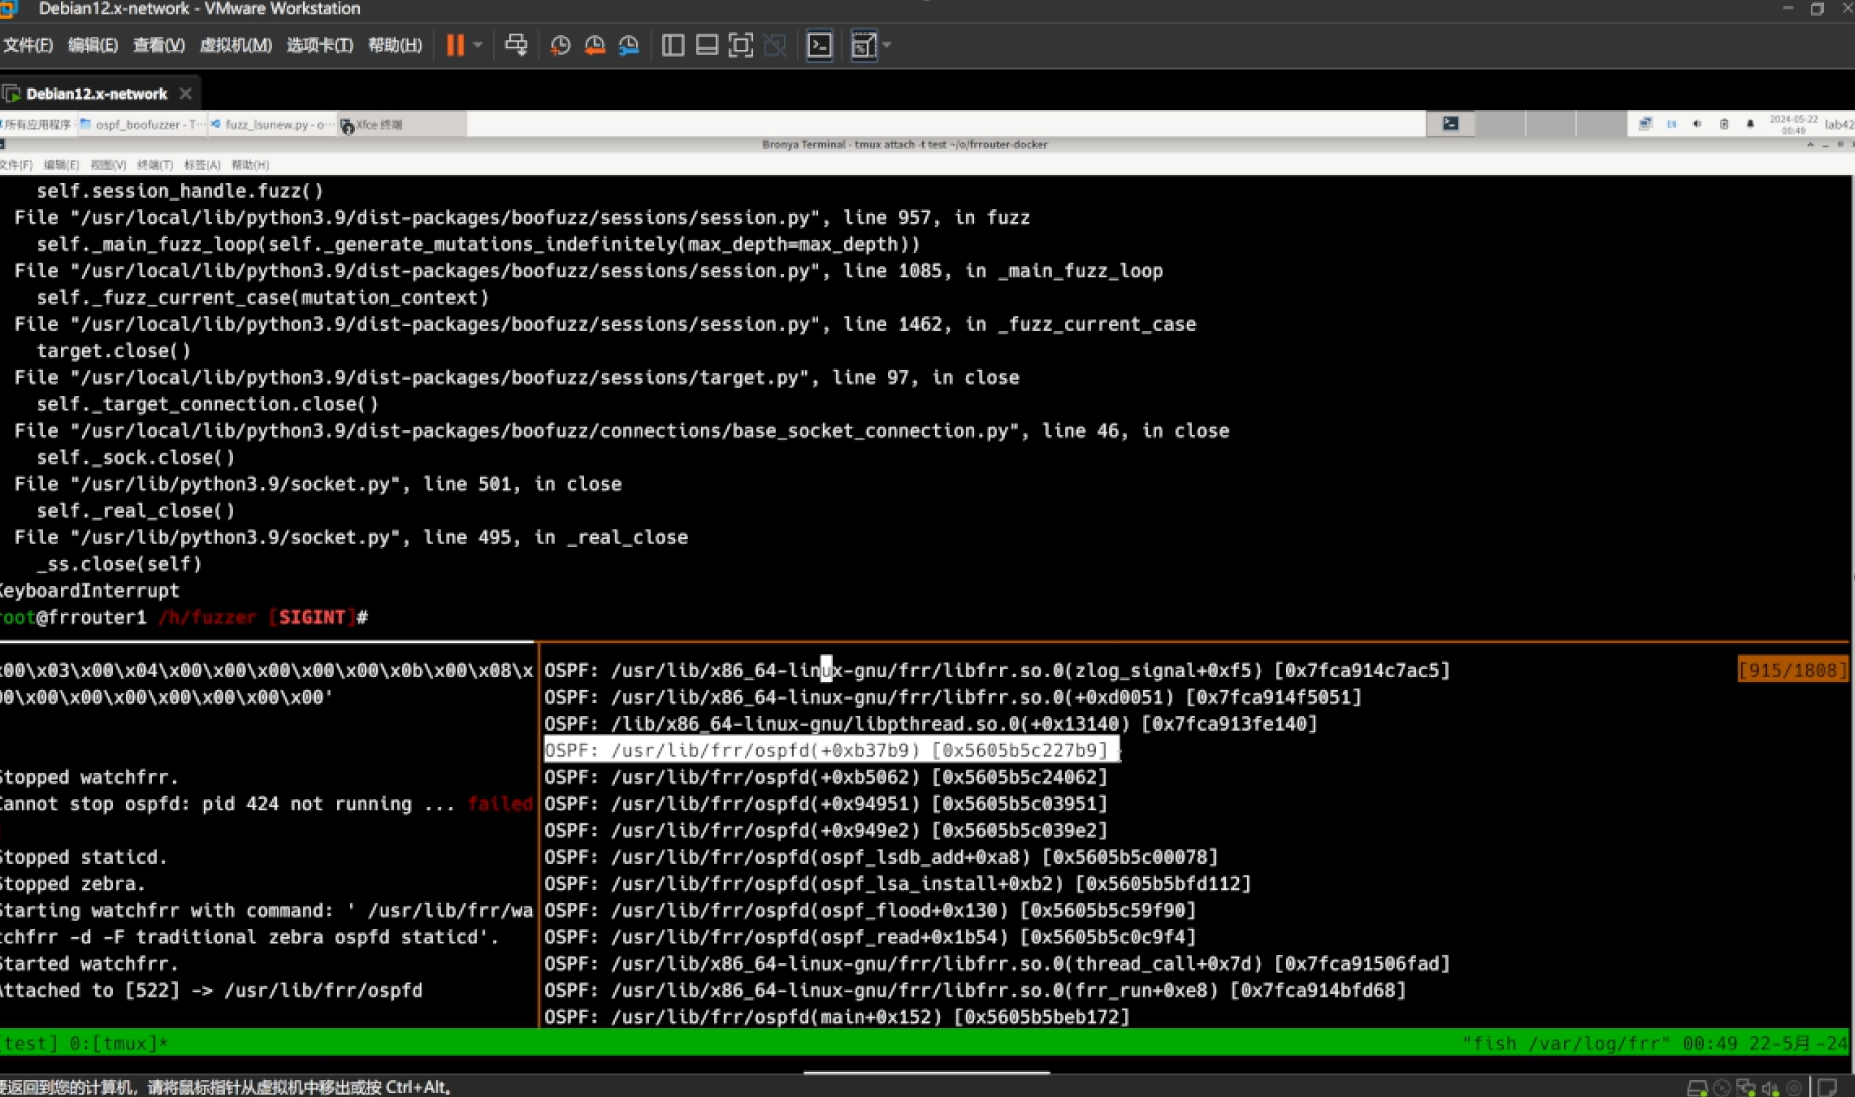Click the hard disk status icon in VMware statusbar
Screen dimensions: 1855x1097
click(1697, 1087)
